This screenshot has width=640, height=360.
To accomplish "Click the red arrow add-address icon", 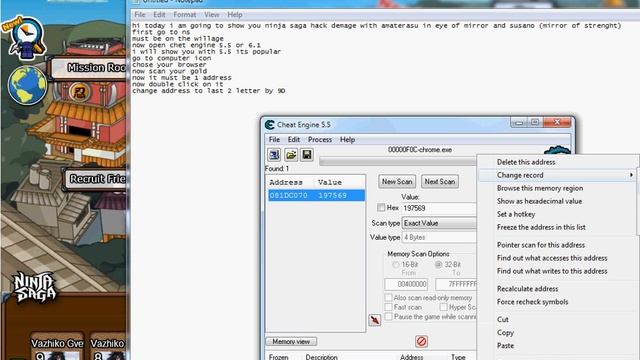I will coord(375,320).
